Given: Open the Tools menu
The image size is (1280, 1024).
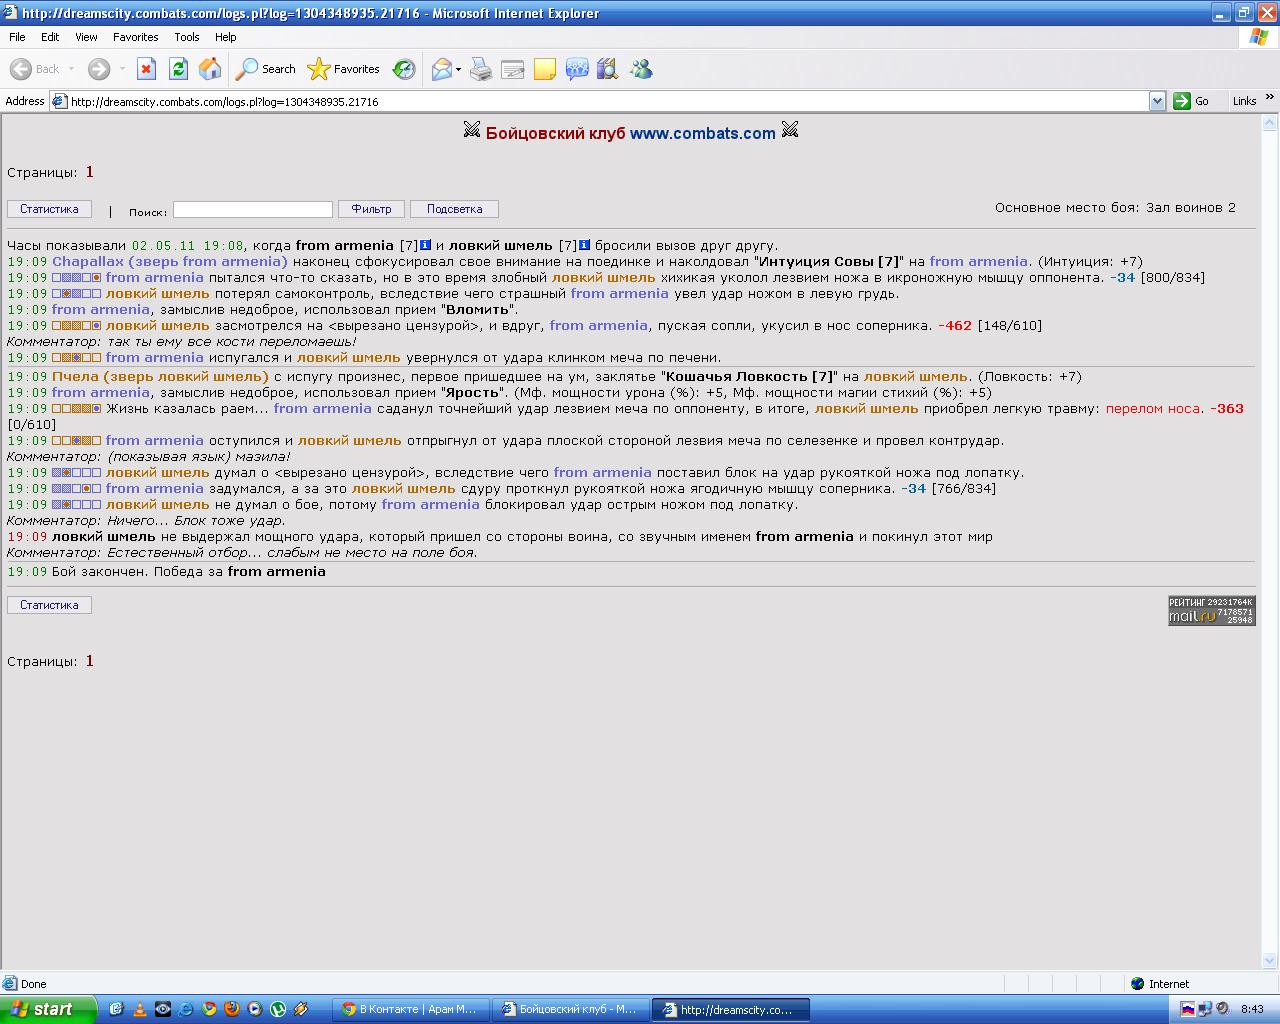Looking at the screenshot, I should [x=187, y=37].
